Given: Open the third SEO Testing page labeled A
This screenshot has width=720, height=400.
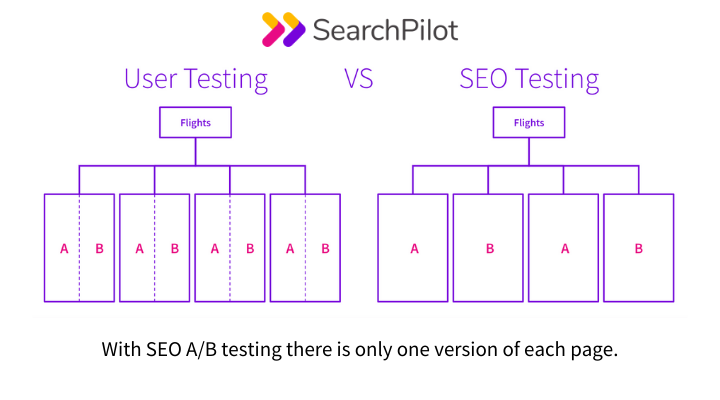Looking at the screenshot, I should click(x=564, y=249).
